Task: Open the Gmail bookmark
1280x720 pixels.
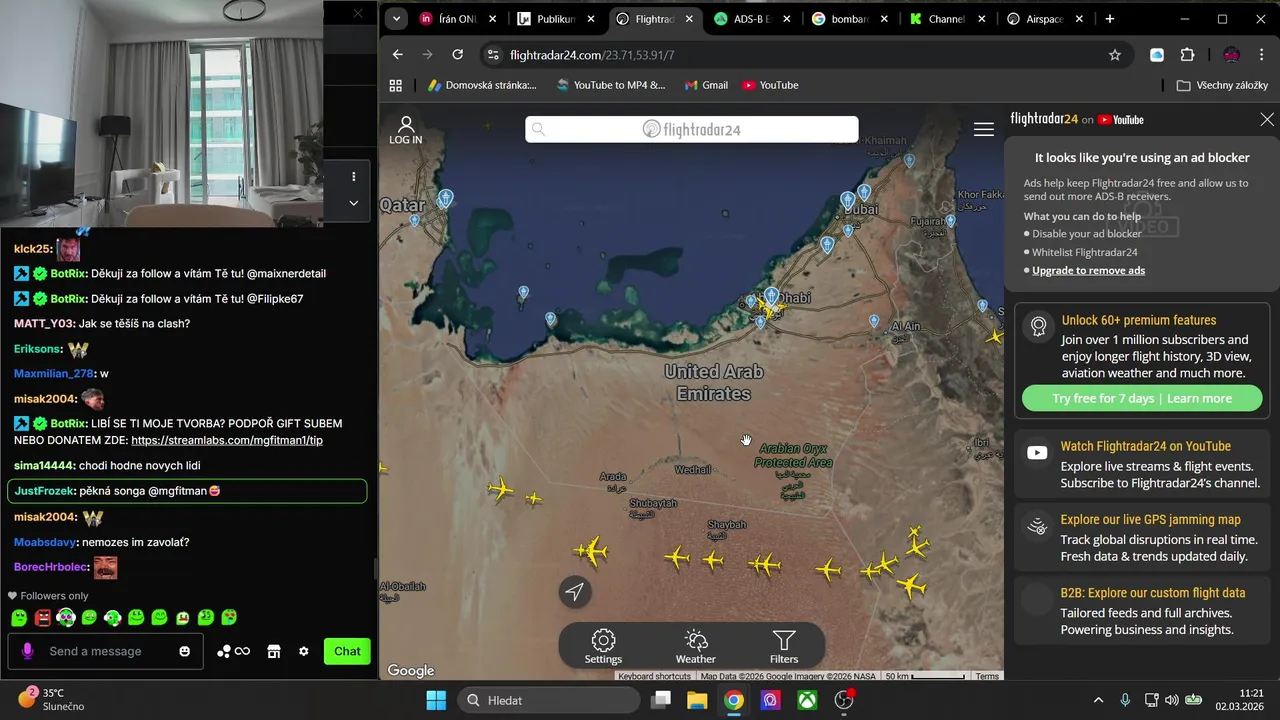Action: coord(706,85)
